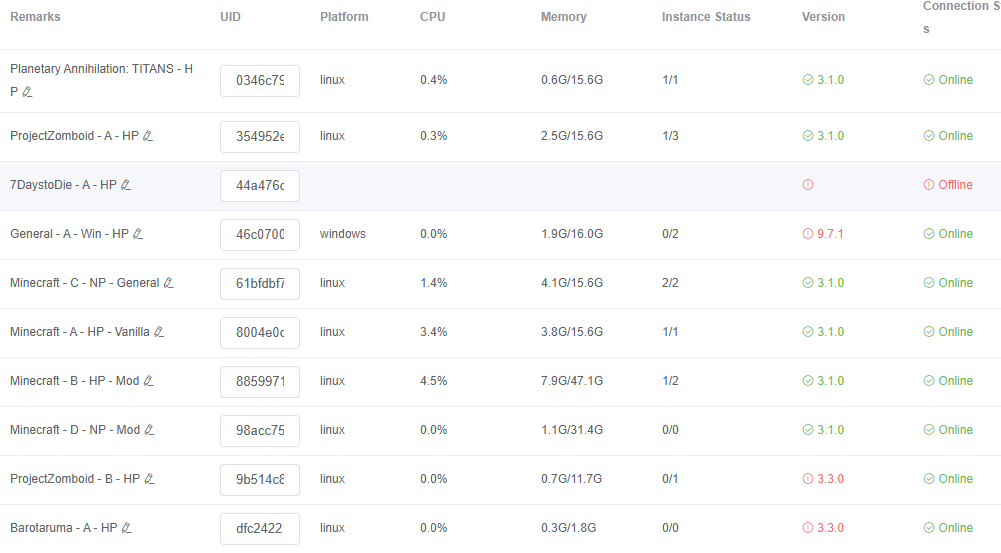The width and height of the screenshot is (1001, 553).
Task: Edit the Minecraft - B - HP - Mod remark
Action: coord(148,381)
